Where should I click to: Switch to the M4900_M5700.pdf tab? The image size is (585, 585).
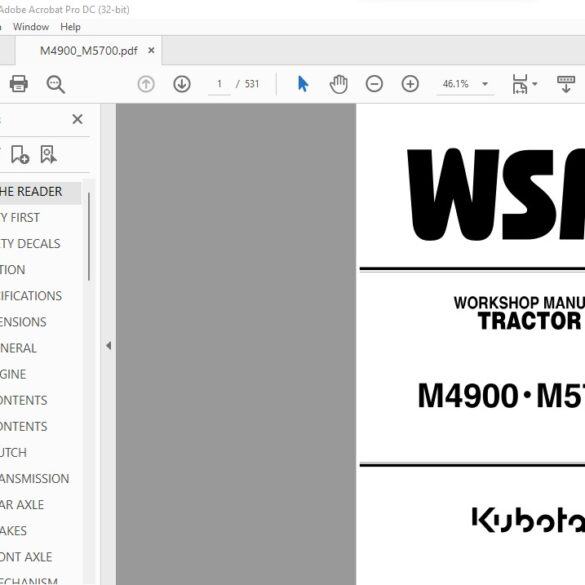pos(89,51)
